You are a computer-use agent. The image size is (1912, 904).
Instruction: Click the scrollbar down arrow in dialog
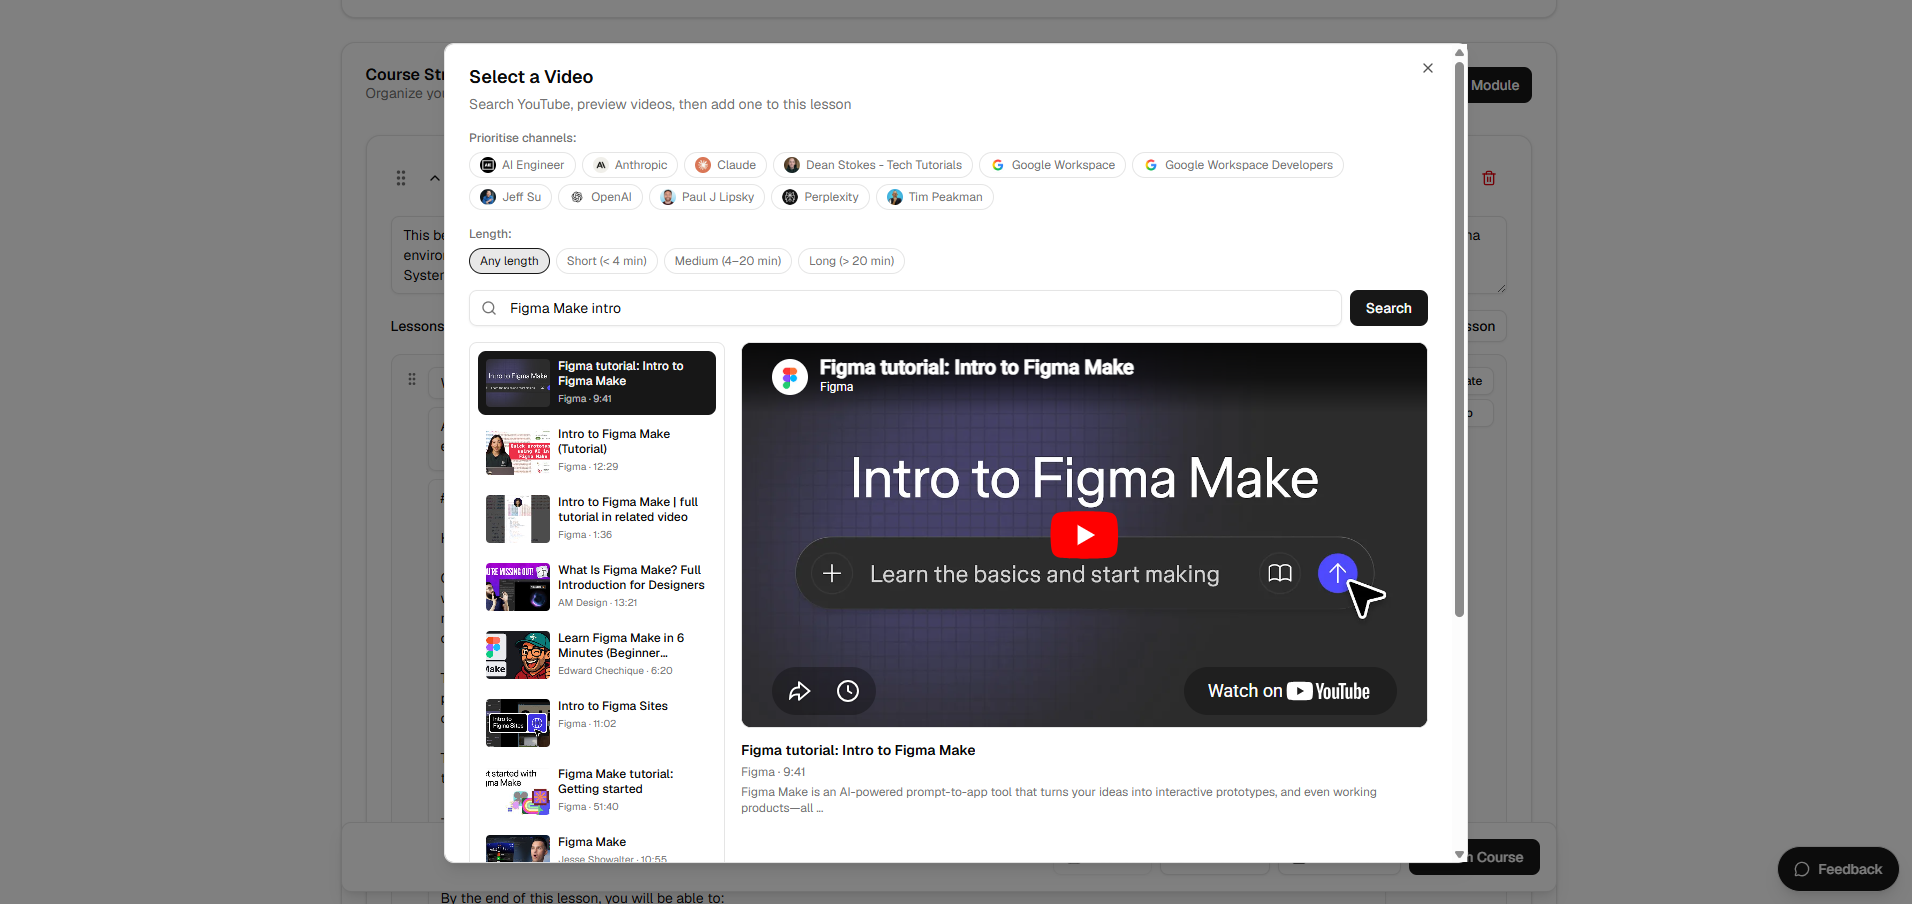coord(1460,855)
